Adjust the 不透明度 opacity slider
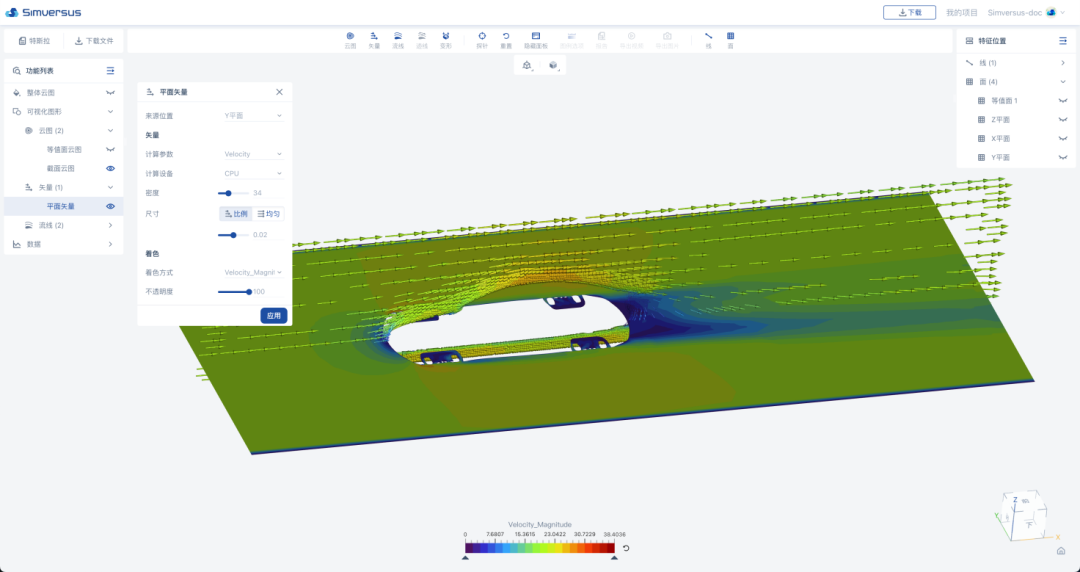 (x=248, y=292)
